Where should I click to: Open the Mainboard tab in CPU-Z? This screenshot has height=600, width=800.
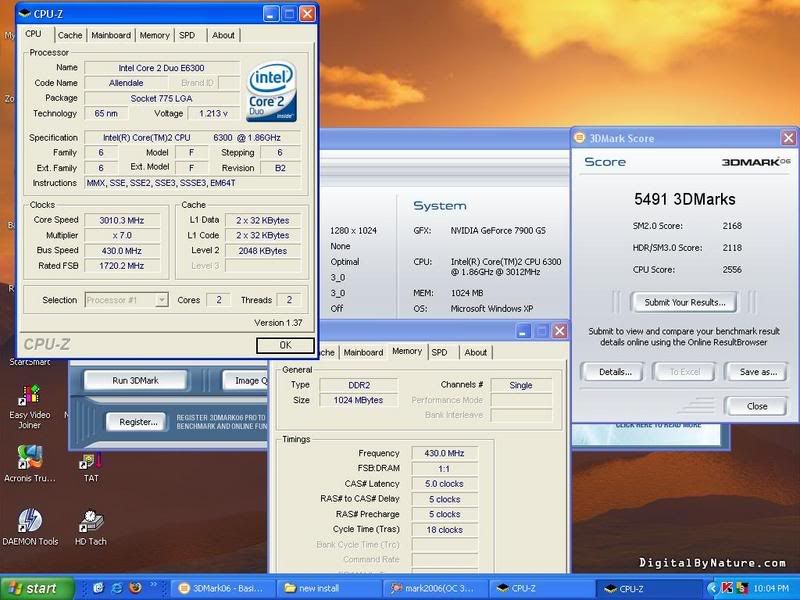pyautogui.click(x=111, y=34)
